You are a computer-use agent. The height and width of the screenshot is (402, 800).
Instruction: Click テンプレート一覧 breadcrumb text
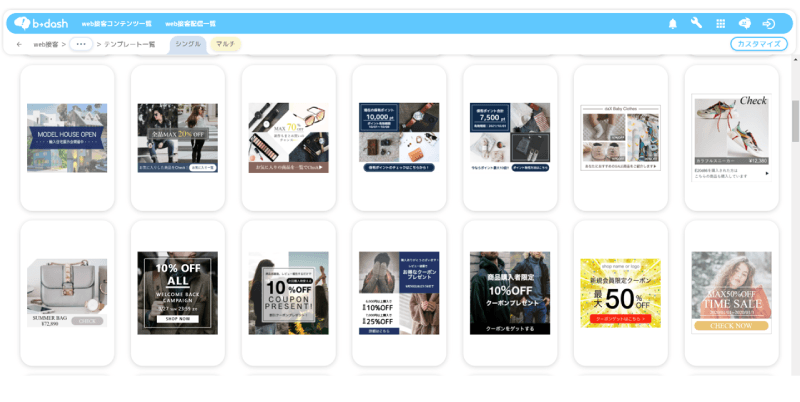(130, 44)
